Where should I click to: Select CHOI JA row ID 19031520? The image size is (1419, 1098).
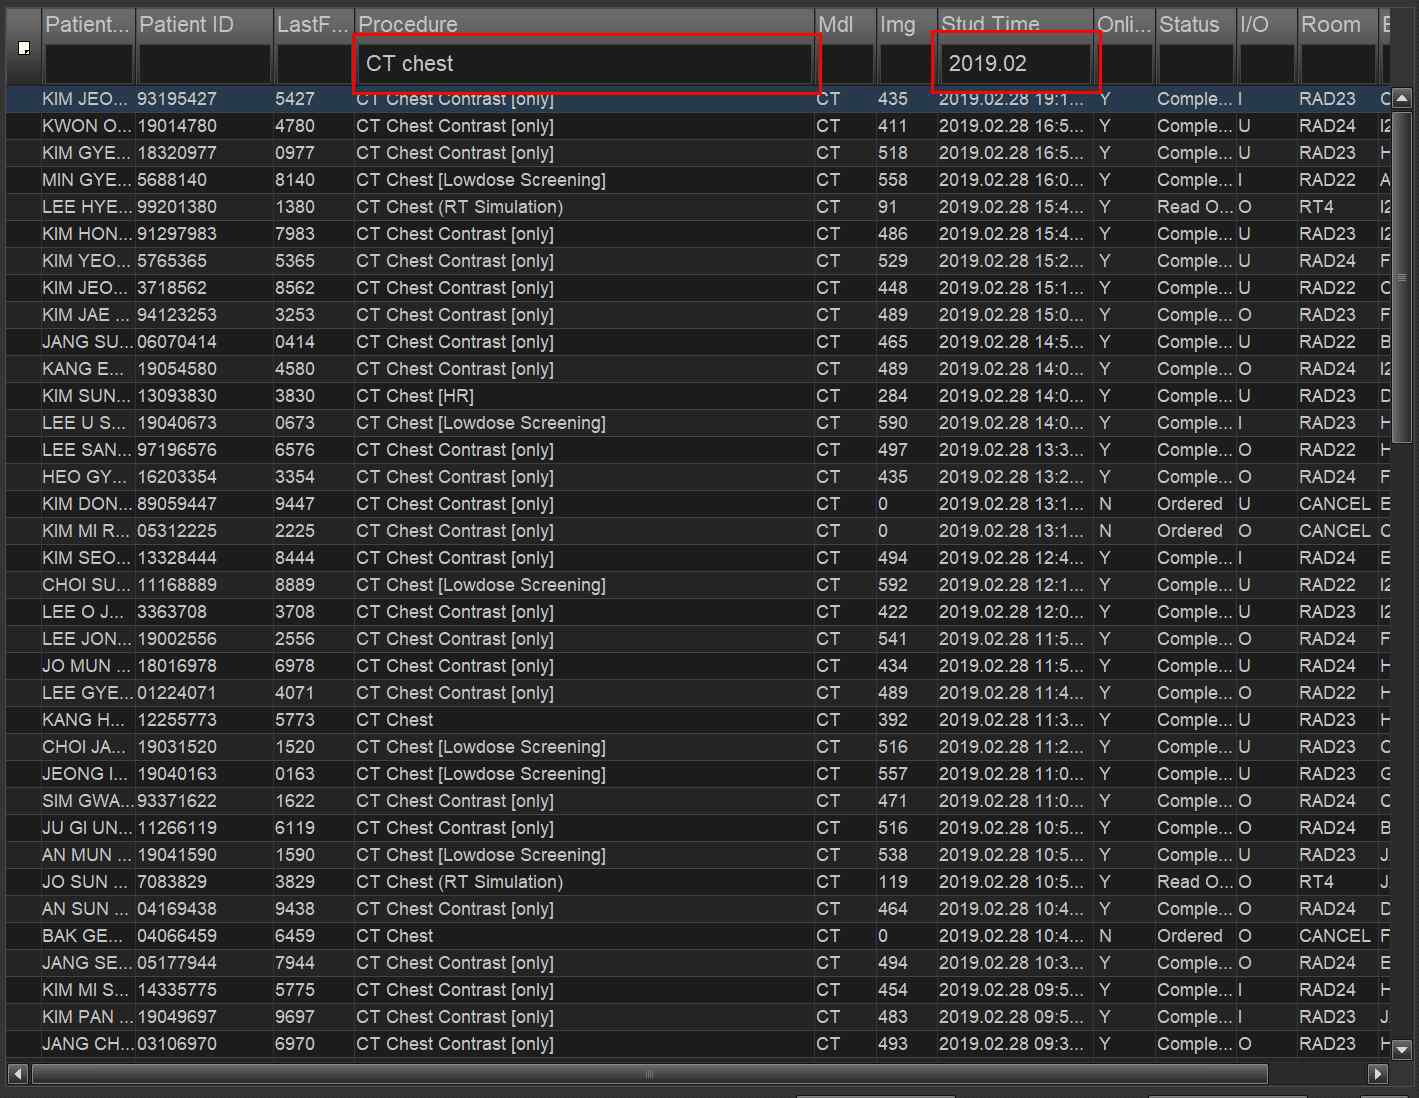(x=698, y=747)
